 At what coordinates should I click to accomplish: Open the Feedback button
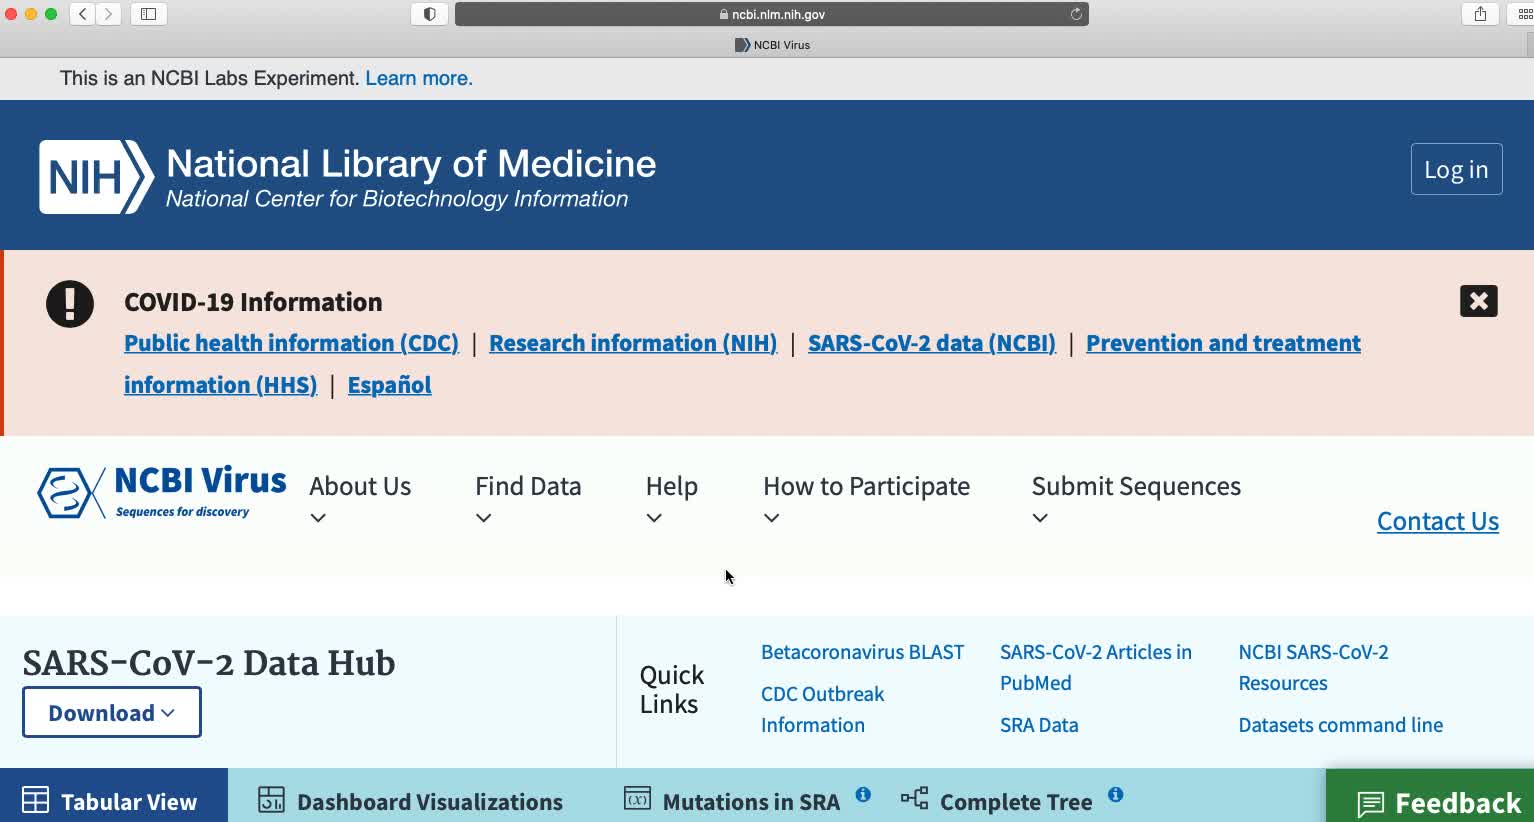coord(1430,798)
